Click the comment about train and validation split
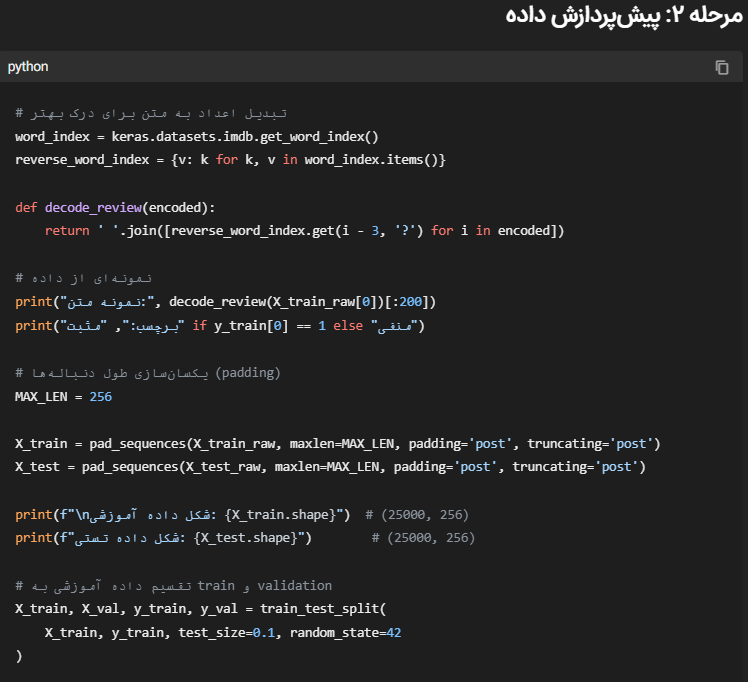 [173, 586]
